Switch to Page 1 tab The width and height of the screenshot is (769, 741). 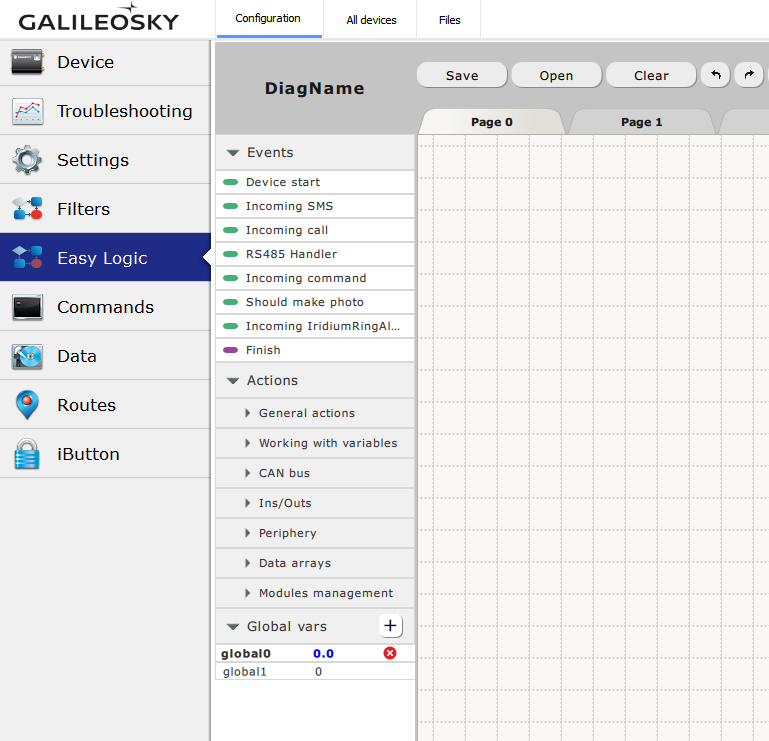click(x=641, y=122)
